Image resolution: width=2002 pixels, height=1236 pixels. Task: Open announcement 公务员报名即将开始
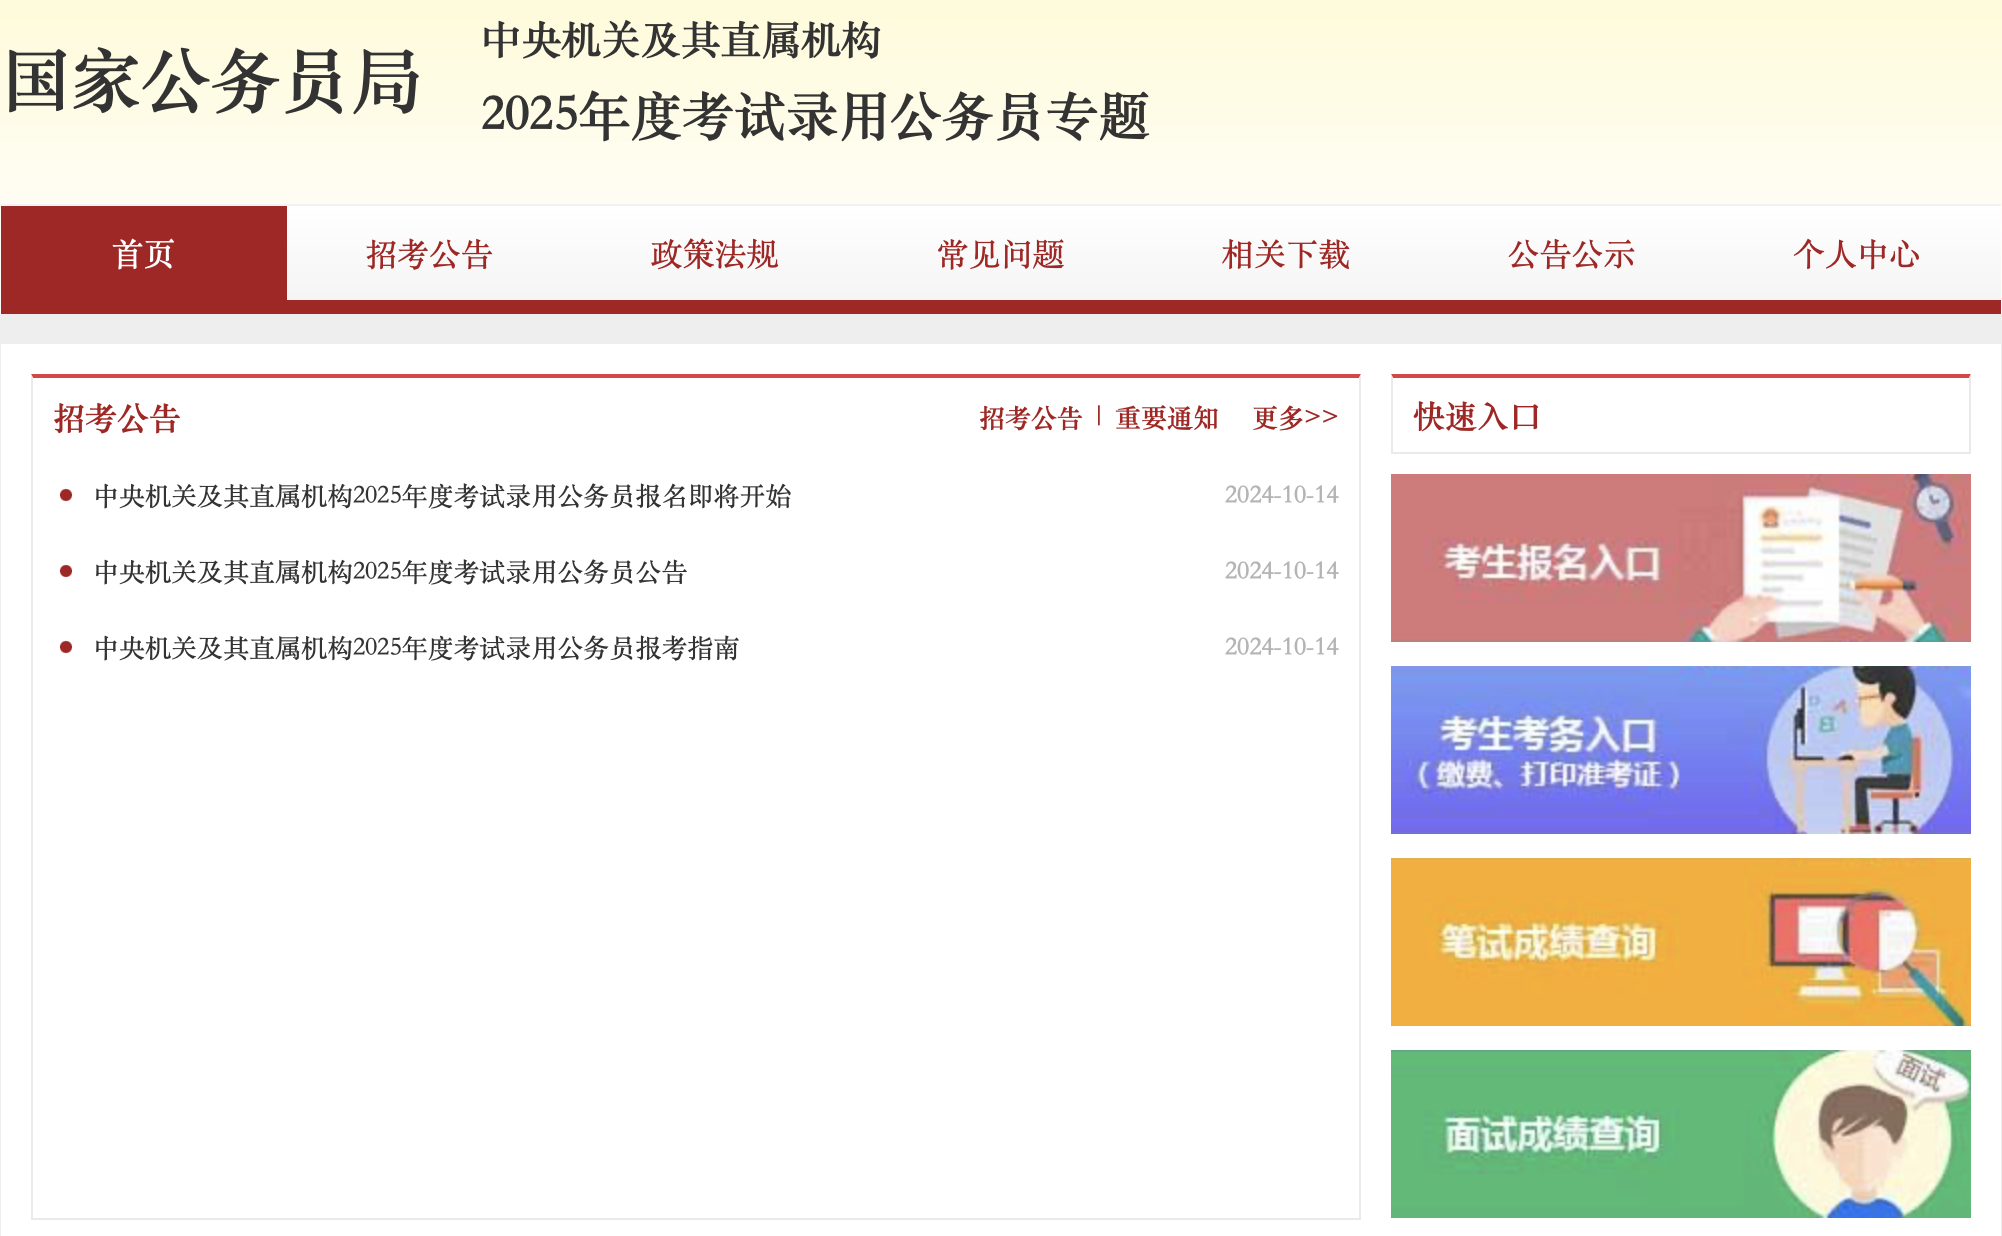click(443, 496)
